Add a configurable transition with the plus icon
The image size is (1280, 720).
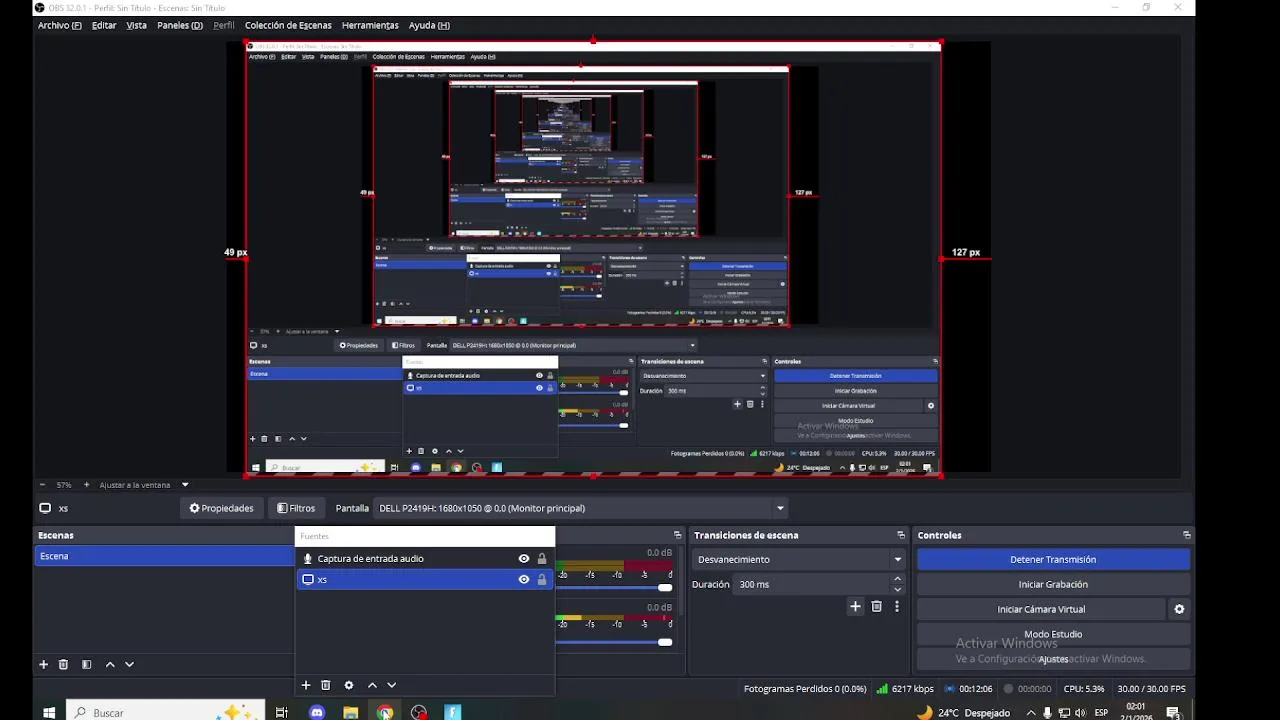[855, 606]
